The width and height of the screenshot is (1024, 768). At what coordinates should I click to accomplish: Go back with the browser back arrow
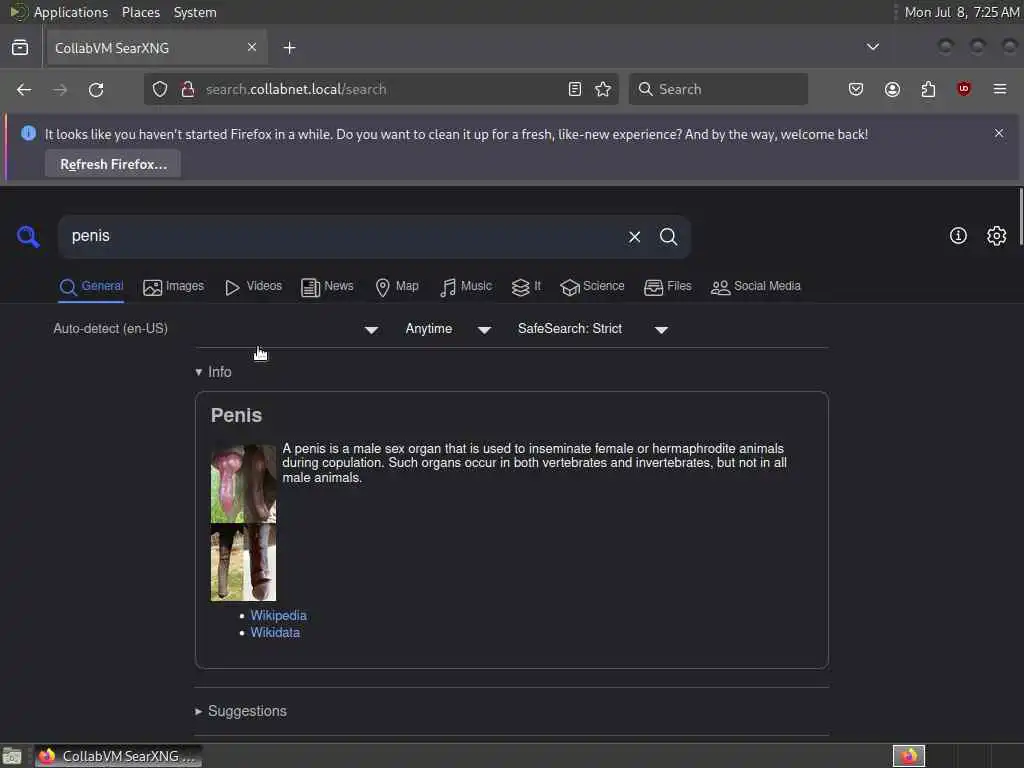[x=24, y=89]
